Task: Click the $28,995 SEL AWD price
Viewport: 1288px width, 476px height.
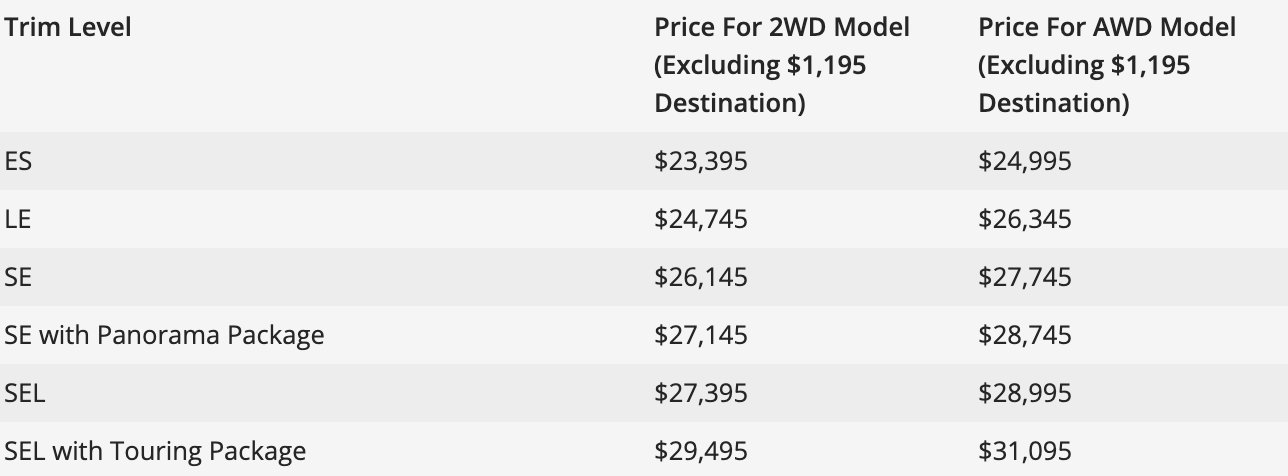Action: coord(1024,393)
